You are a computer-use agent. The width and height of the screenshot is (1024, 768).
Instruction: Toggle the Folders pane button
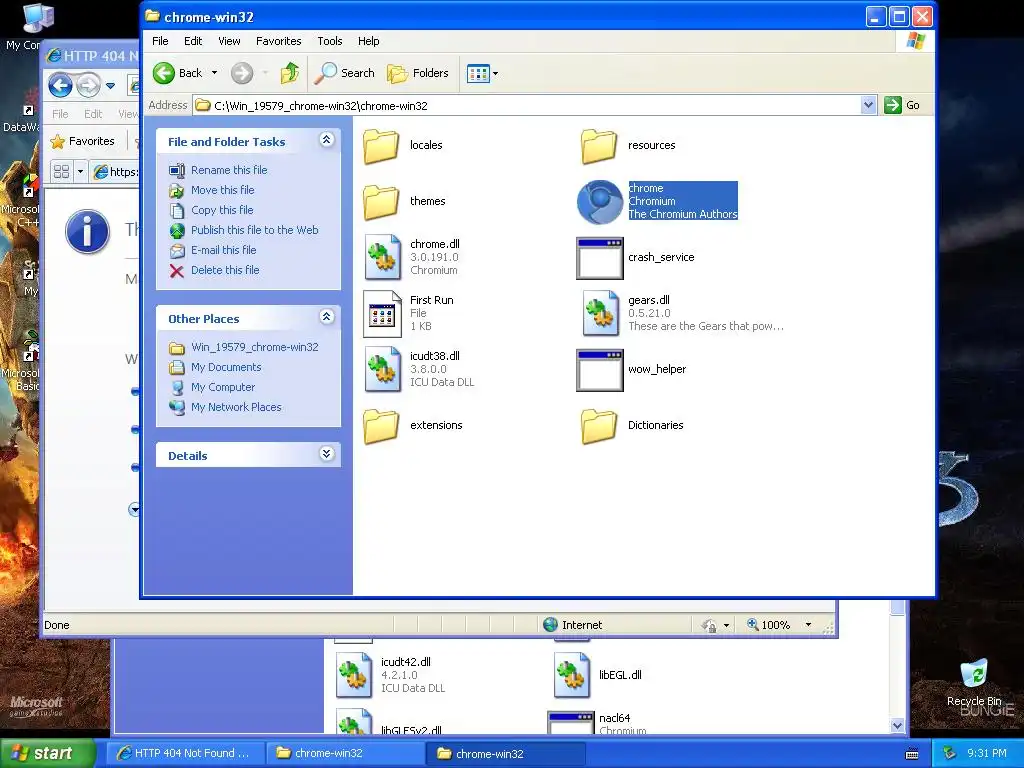[418, 73]
